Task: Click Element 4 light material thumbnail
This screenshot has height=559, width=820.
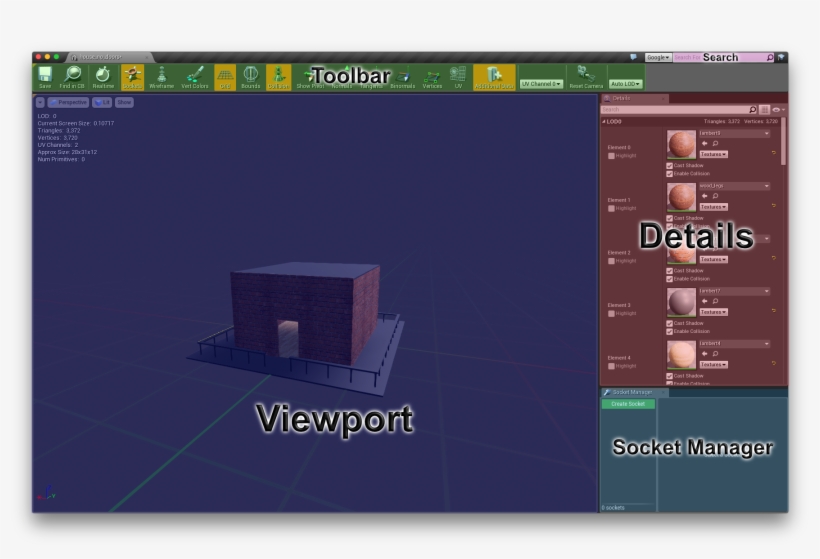Action: click(x=681, y=355)
